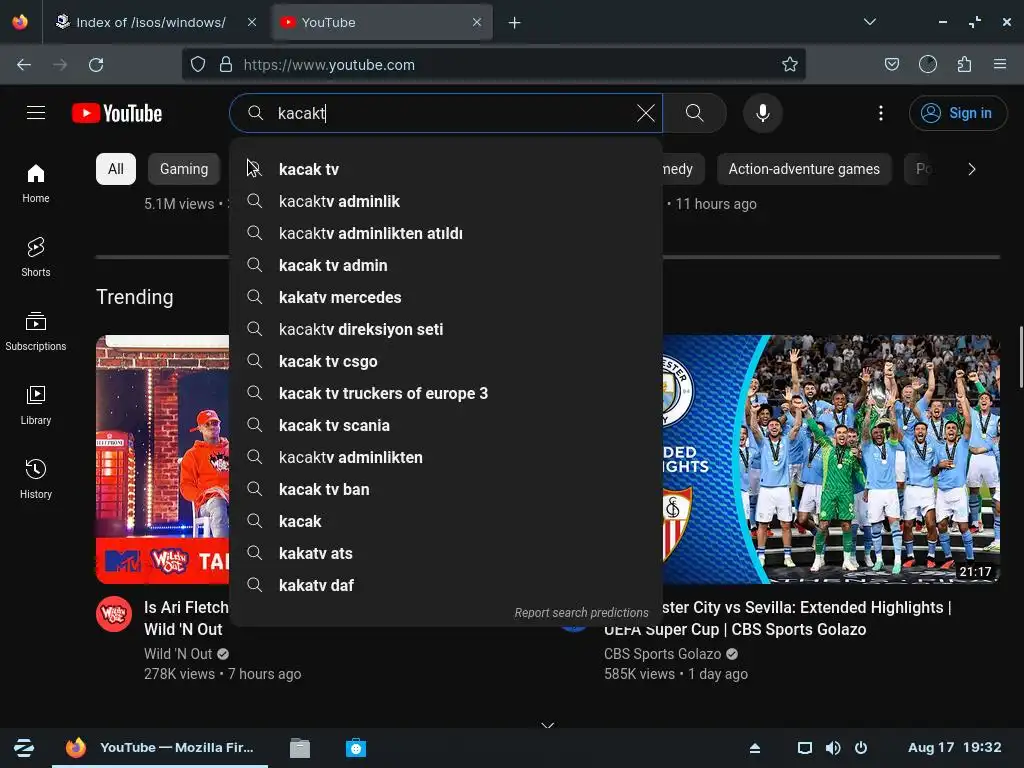Viewport: 1024px width, 768px height.
Task: Open Software store from taskbar
Action: 356,748
